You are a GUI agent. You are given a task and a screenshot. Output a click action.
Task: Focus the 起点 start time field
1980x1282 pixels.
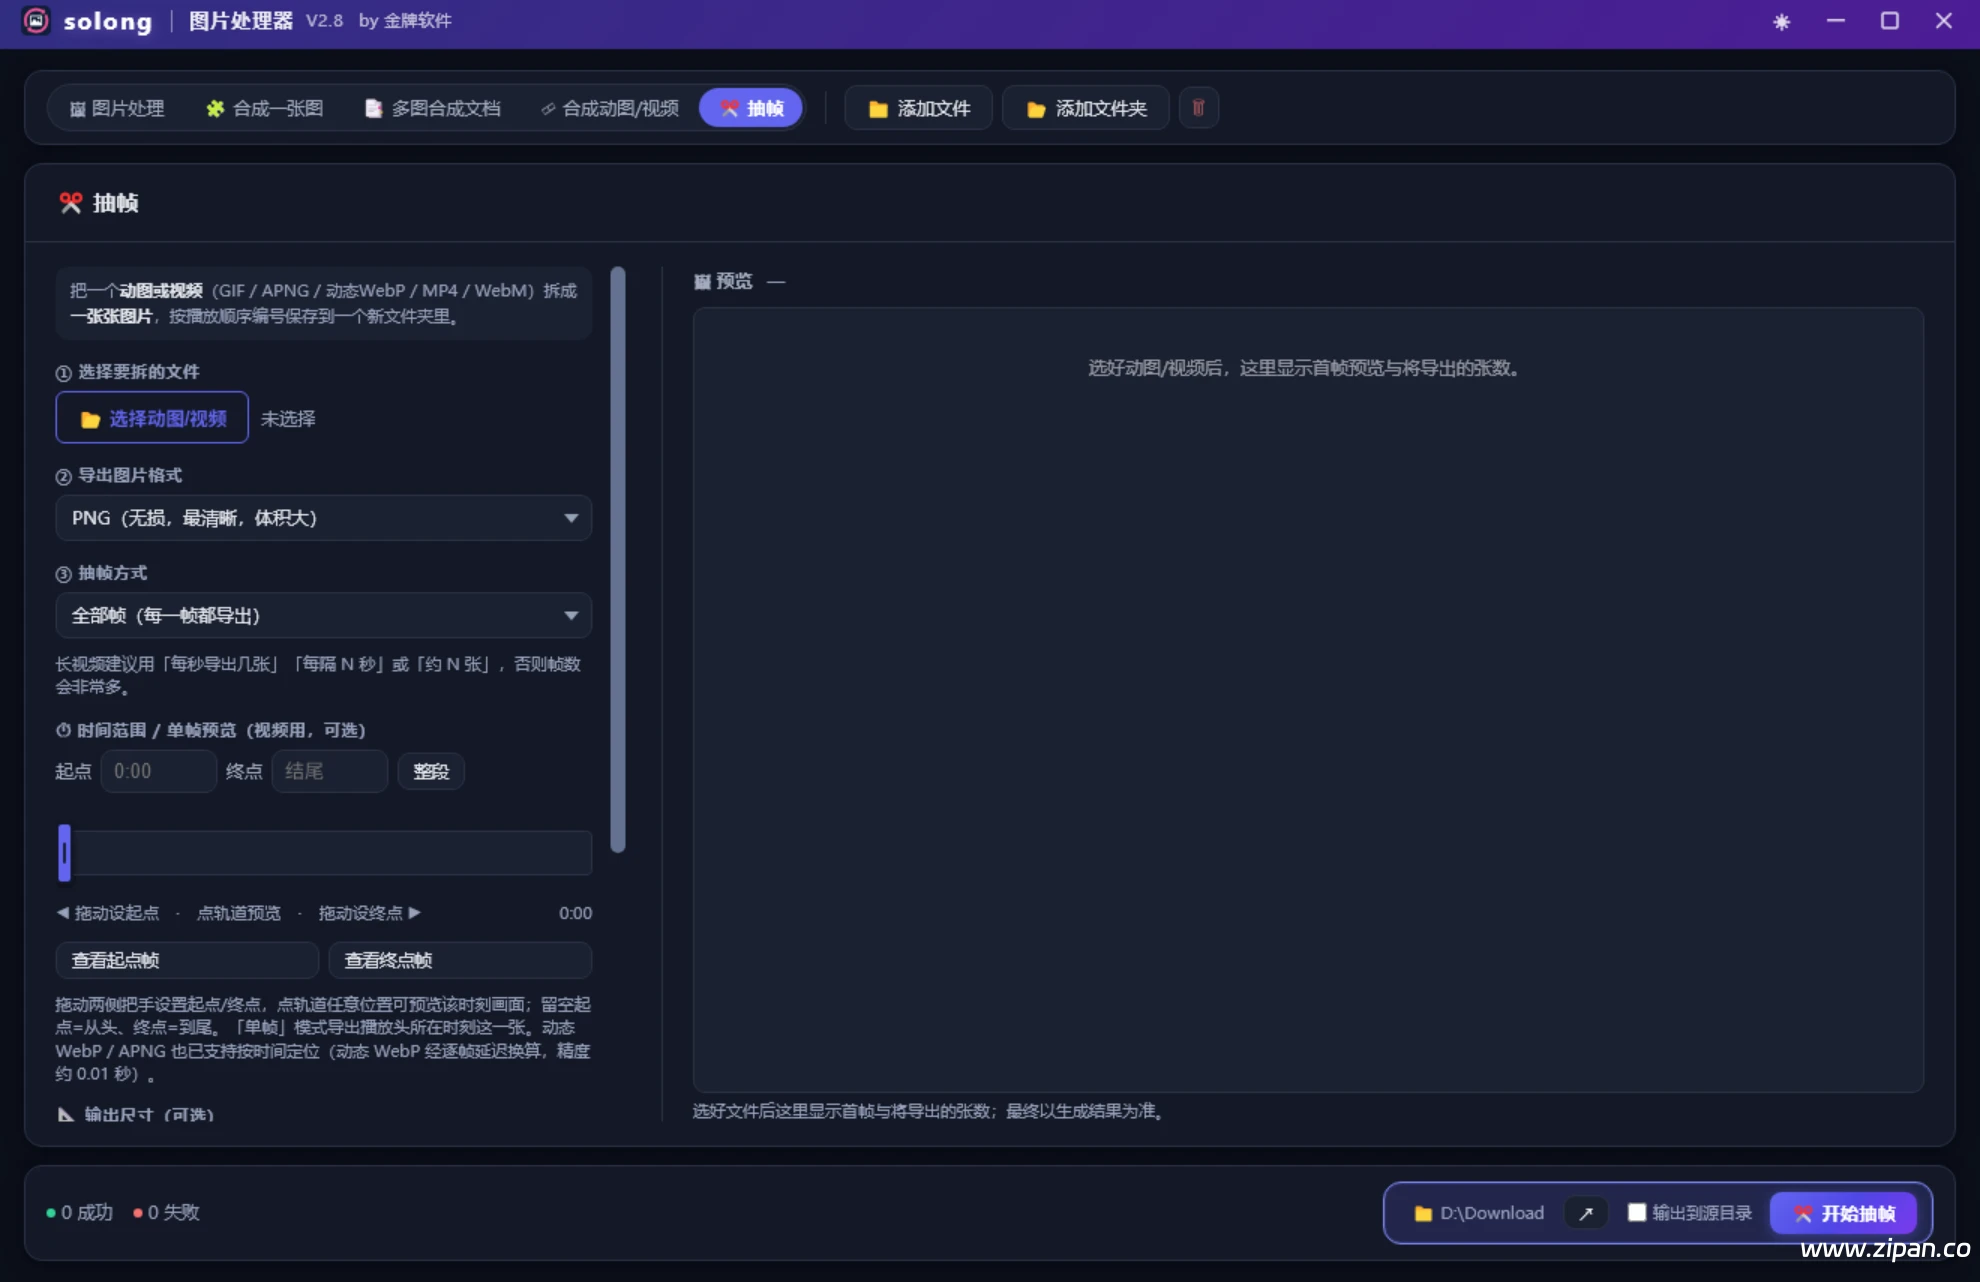(159, 771)
